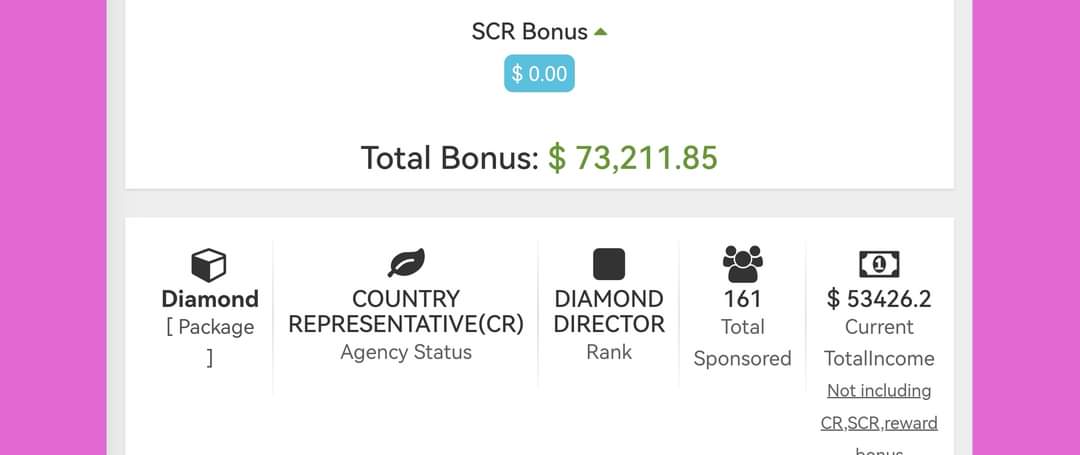Click the Total Sponsored people icon
Viewport: 1080px width, 455px height.
pyautogui.click(x=742, y=263)
